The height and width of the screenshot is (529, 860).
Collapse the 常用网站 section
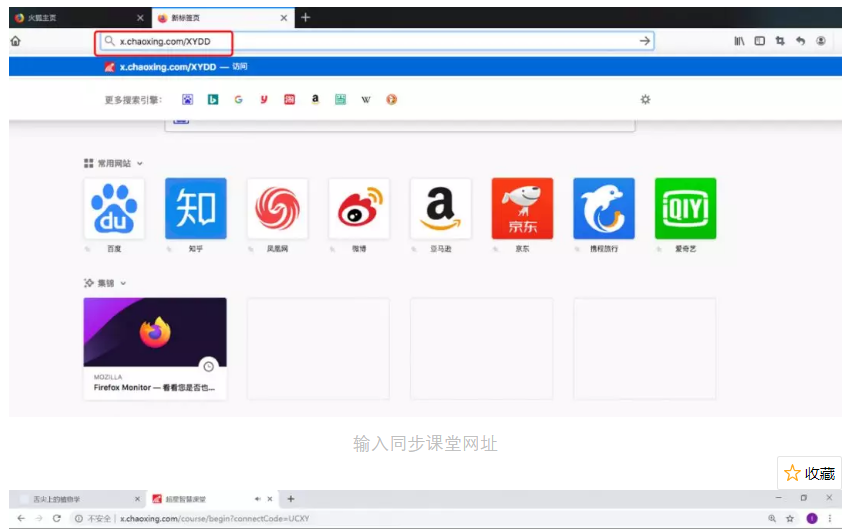[x=140, y=163]
